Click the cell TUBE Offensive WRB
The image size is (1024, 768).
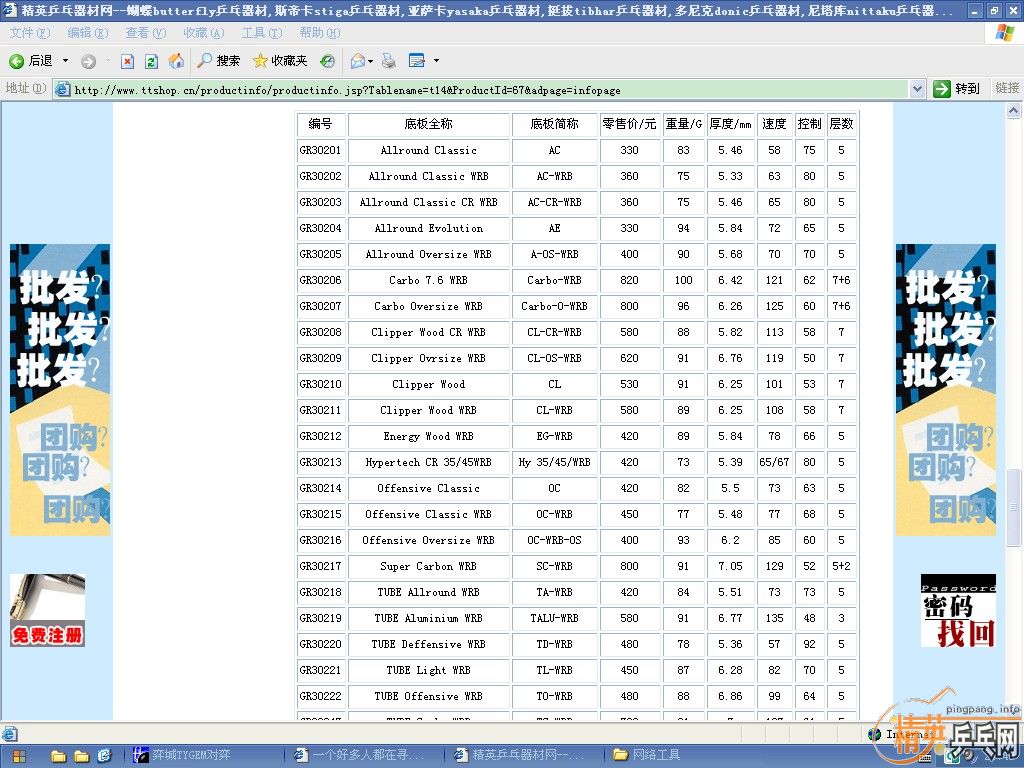(x=428, y=696)
